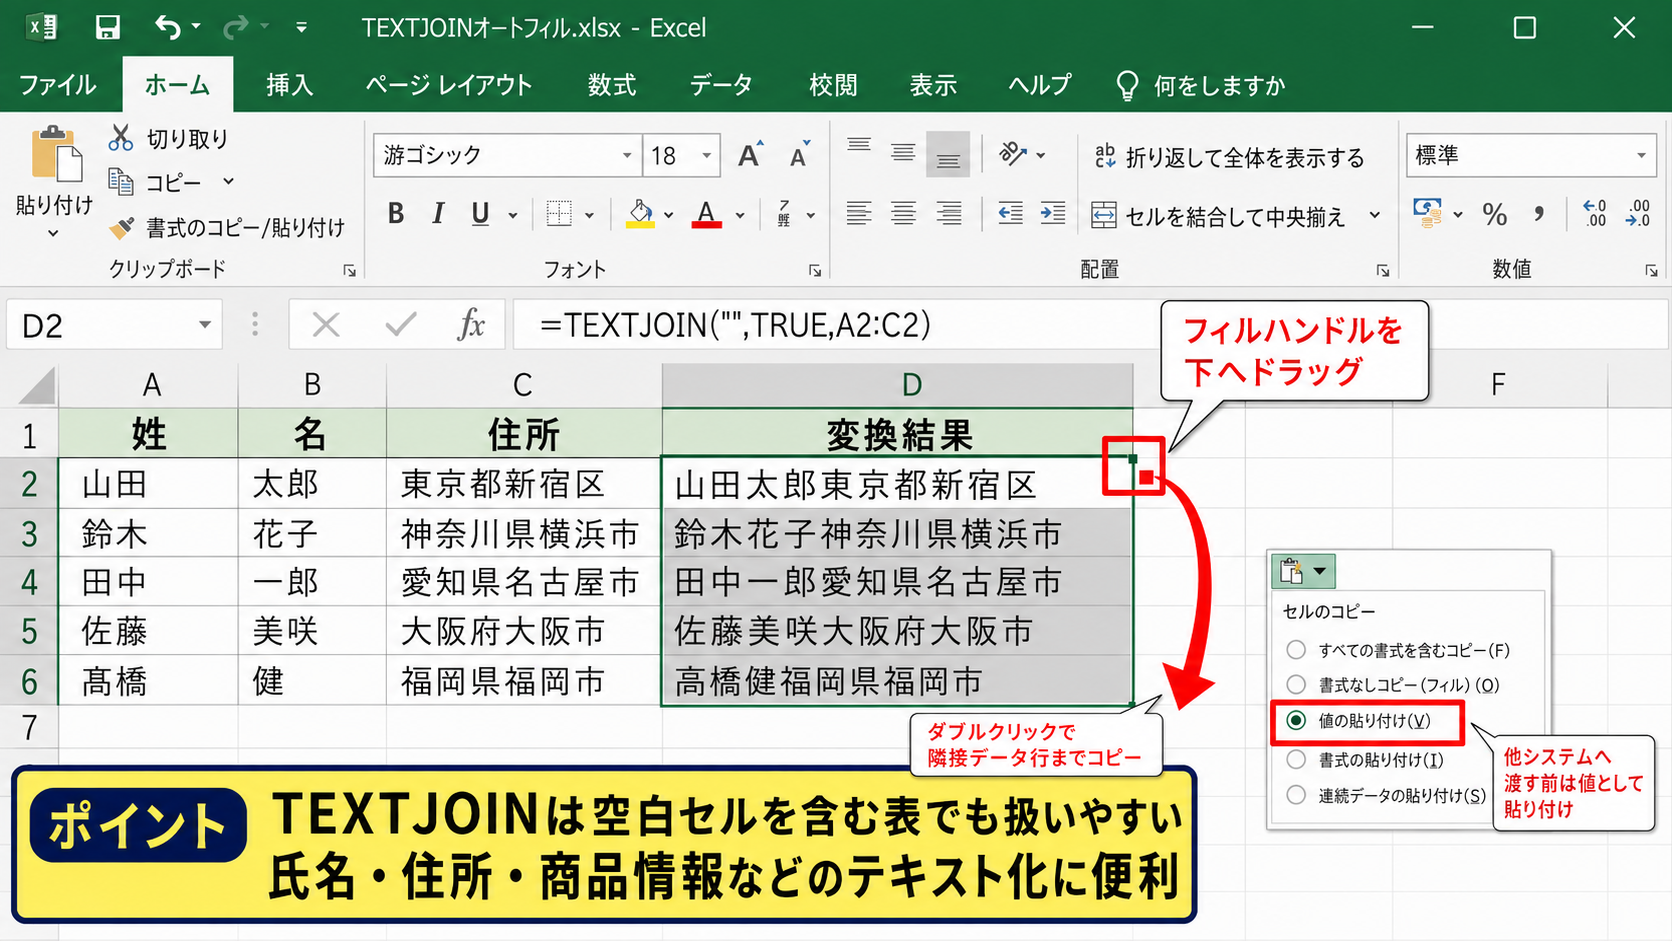1672x941 pixels.
Task: Click セルを結合して中央揃え button
Action: click(x=1219, y=216)
